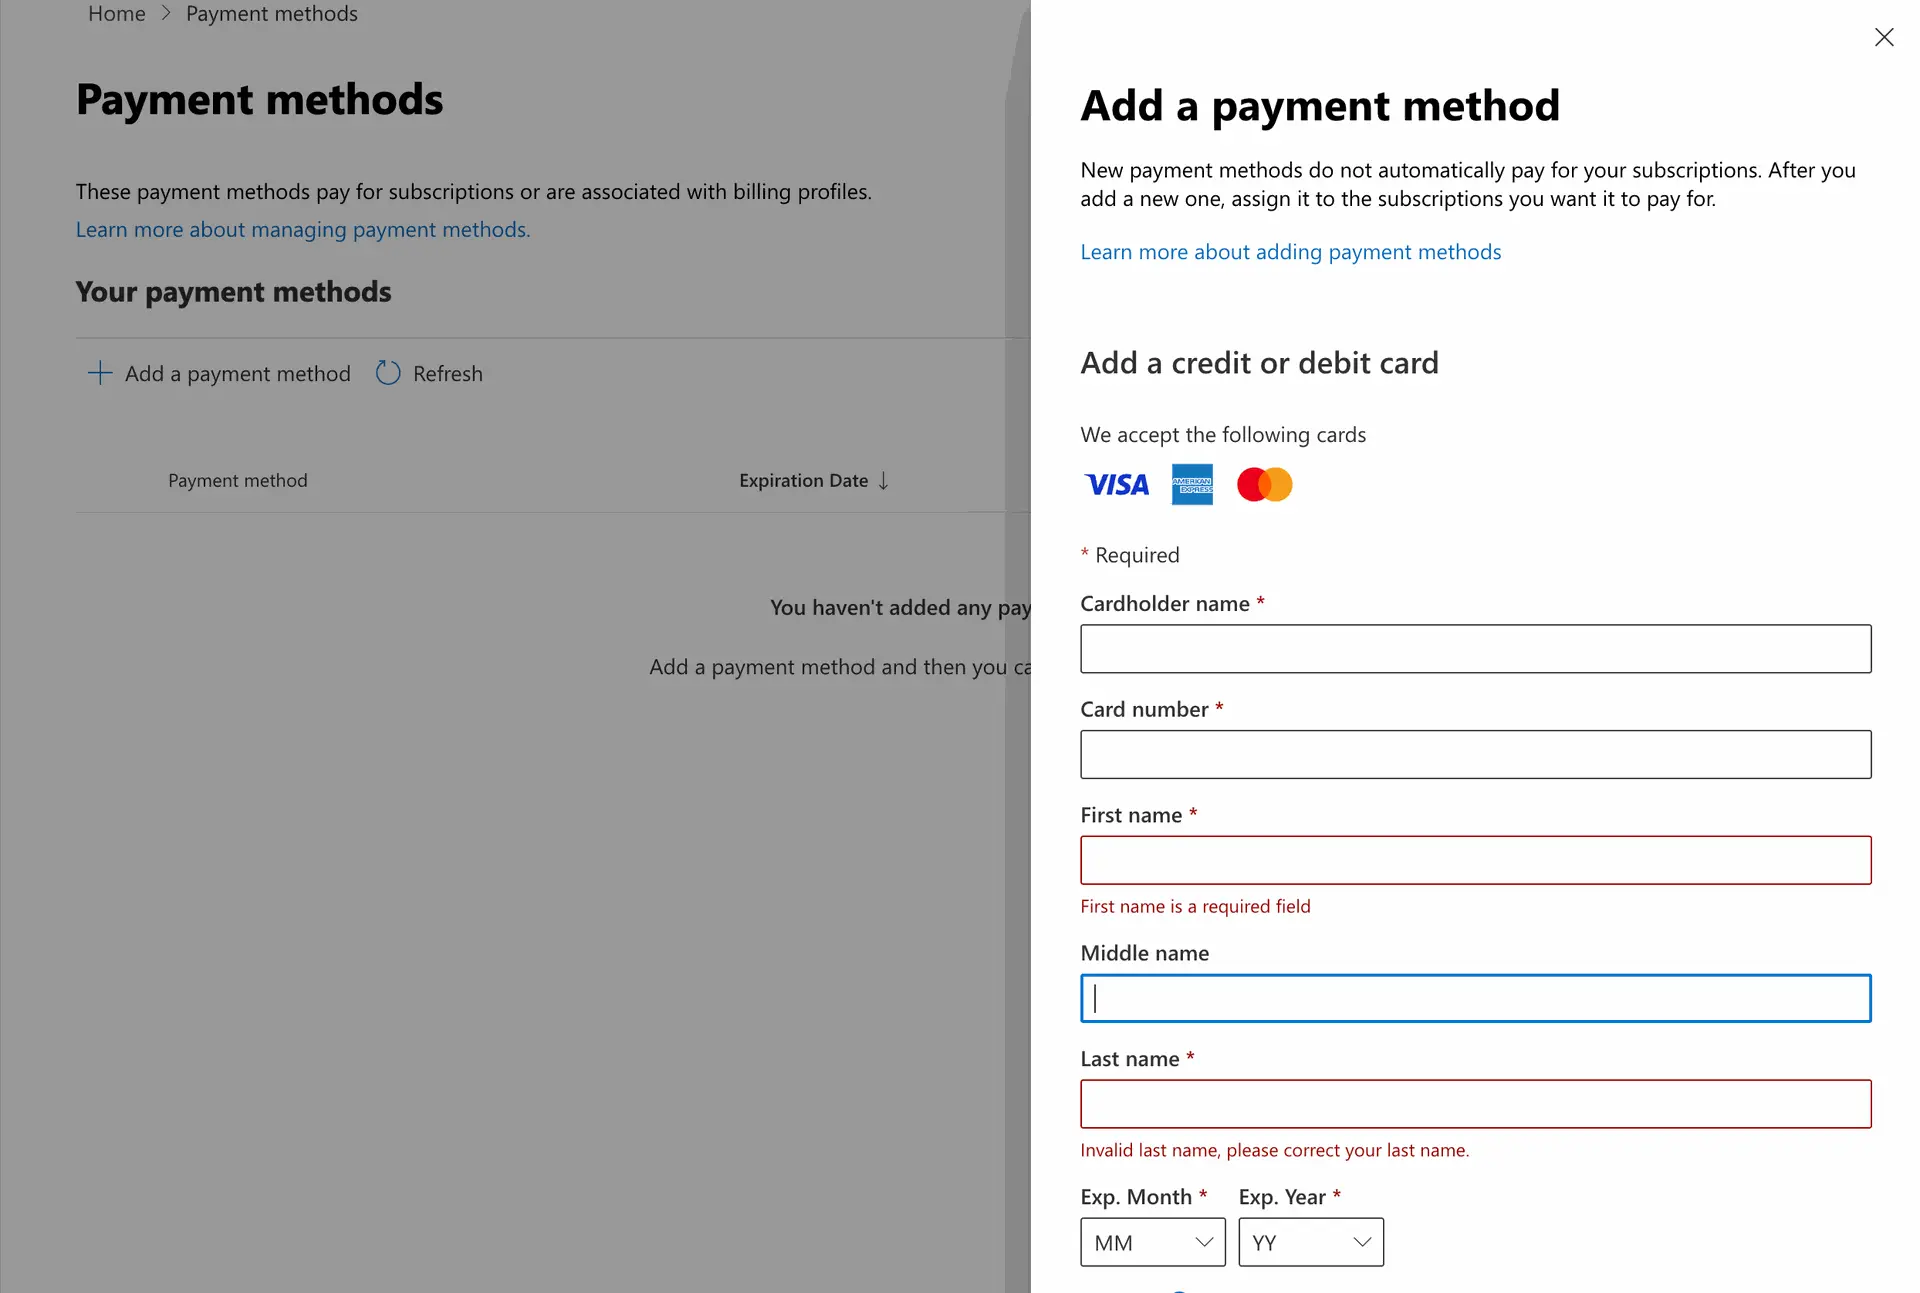Click the Payment method column header
This screenshot has height=1293, width=1920.
(x=238, y=481)
